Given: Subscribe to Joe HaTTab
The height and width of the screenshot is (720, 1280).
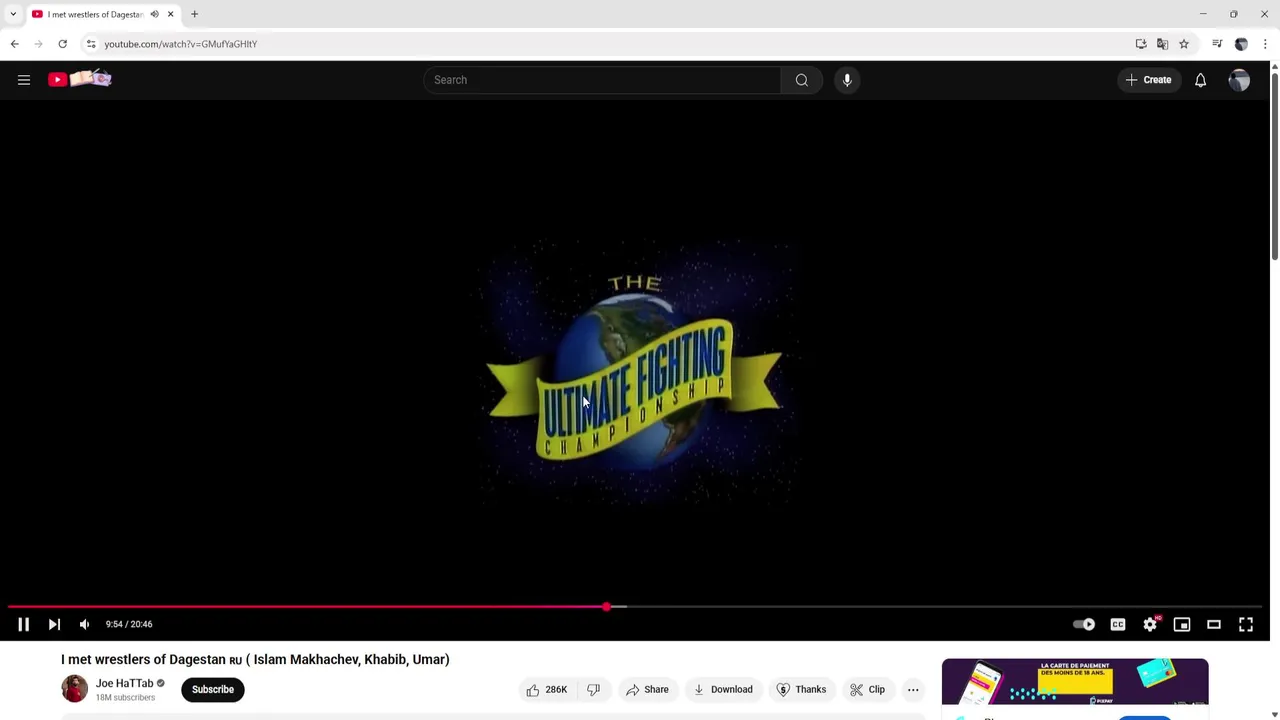Looking at the screenshot, I should click(213, 689).
